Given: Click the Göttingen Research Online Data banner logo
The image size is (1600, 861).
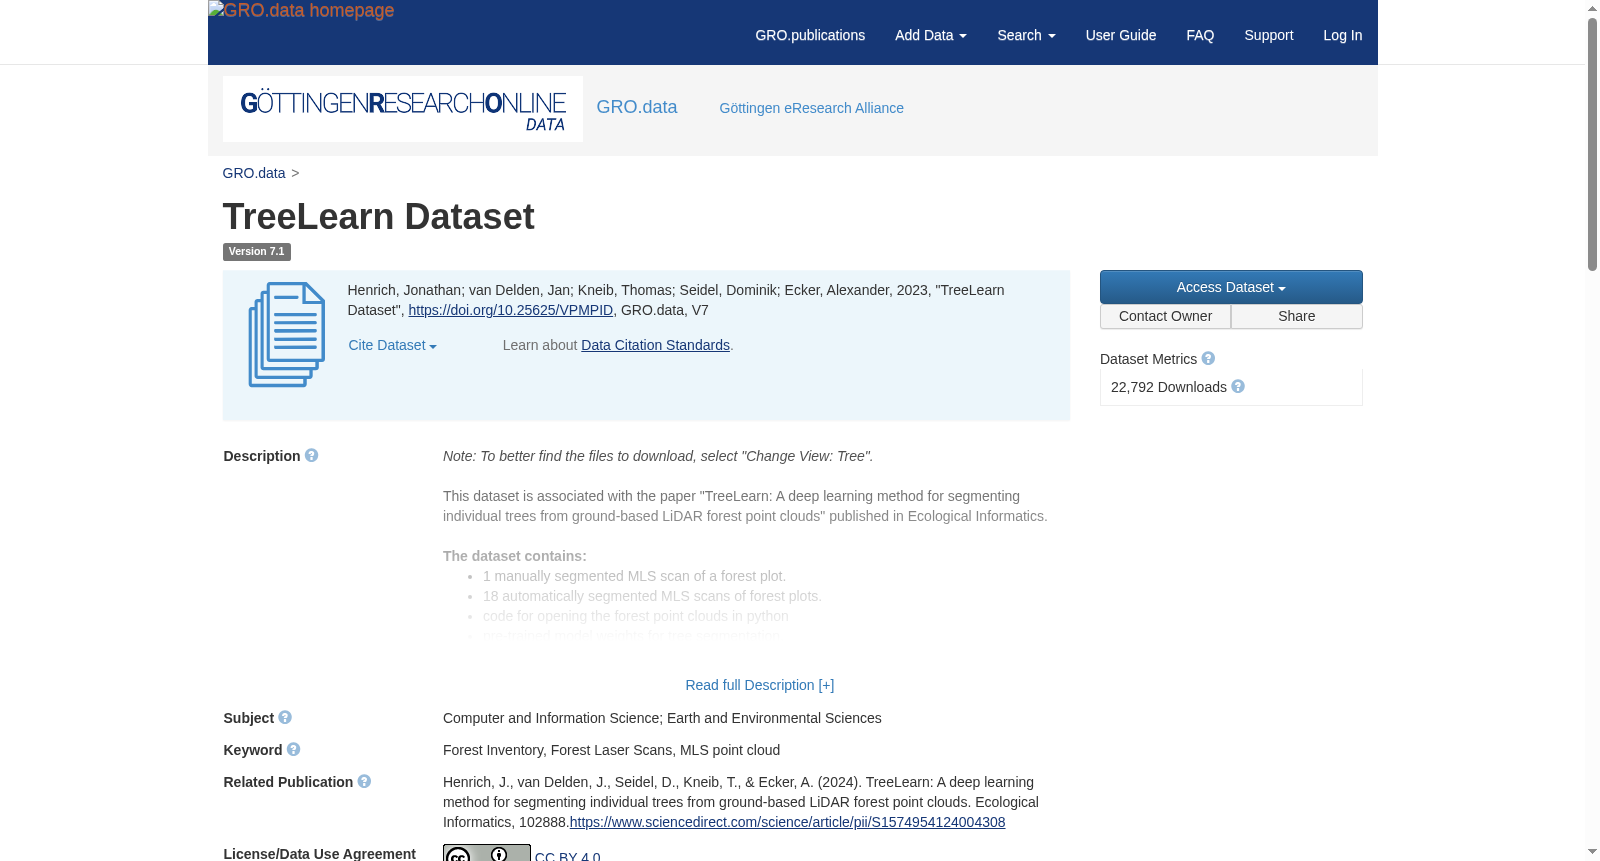Looking at the screenshot, I should 403,109.
